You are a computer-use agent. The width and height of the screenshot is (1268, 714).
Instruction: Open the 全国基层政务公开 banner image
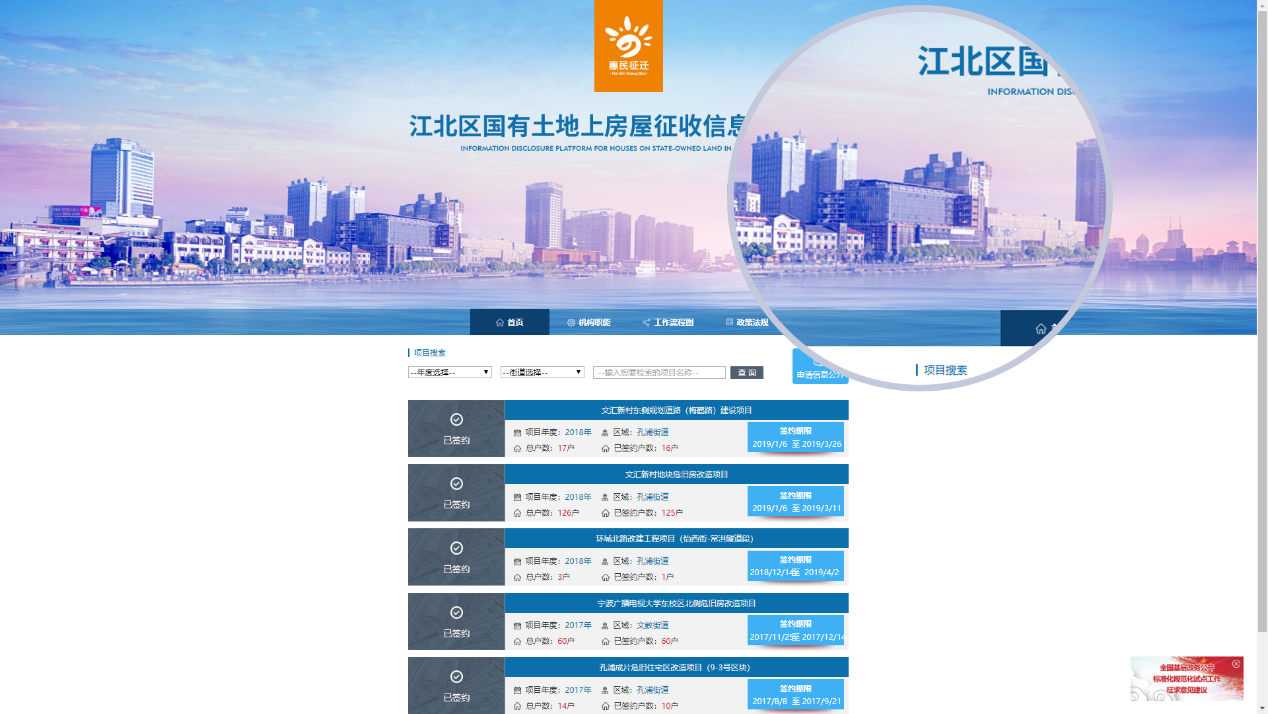tap(1186, 680)
